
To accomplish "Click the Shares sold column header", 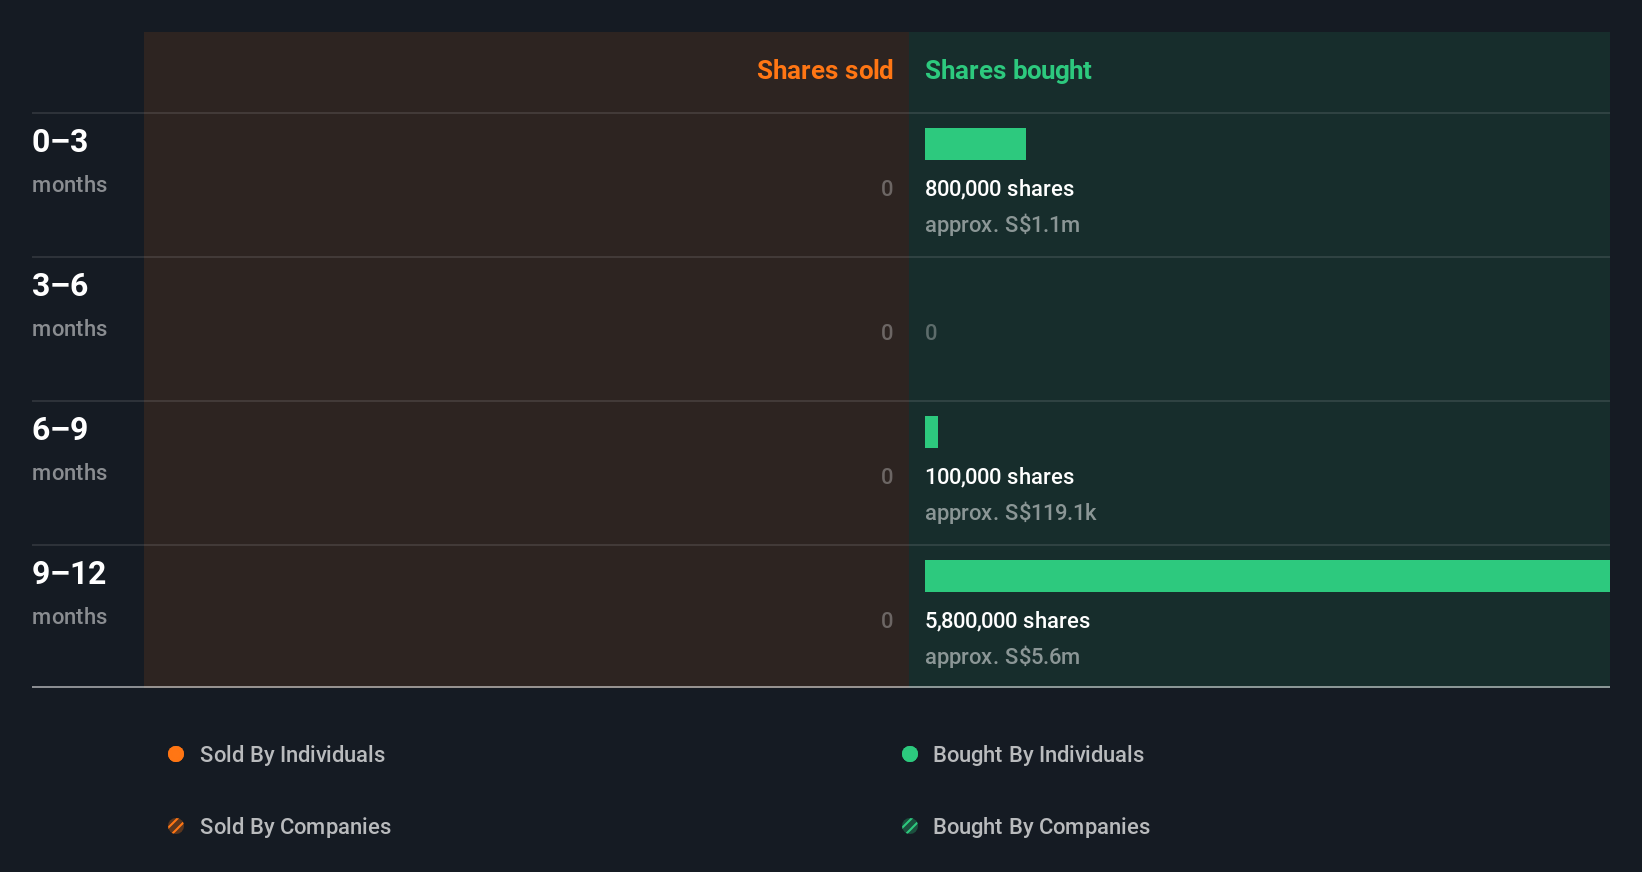I will (825, 70).
